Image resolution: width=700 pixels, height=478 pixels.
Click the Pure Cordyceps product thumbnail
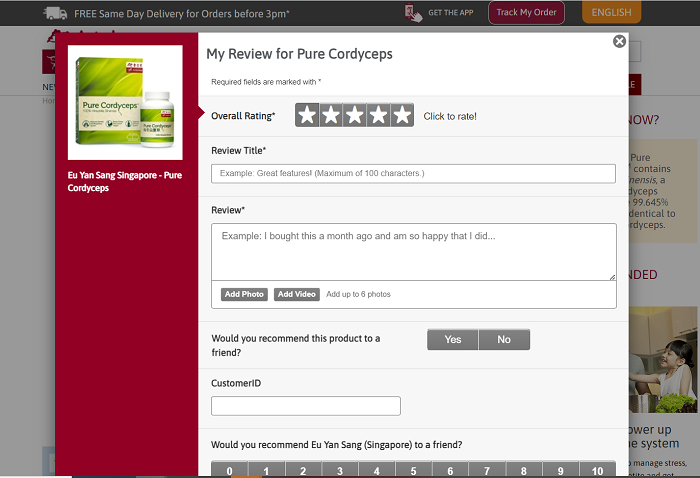click(125, 103)
